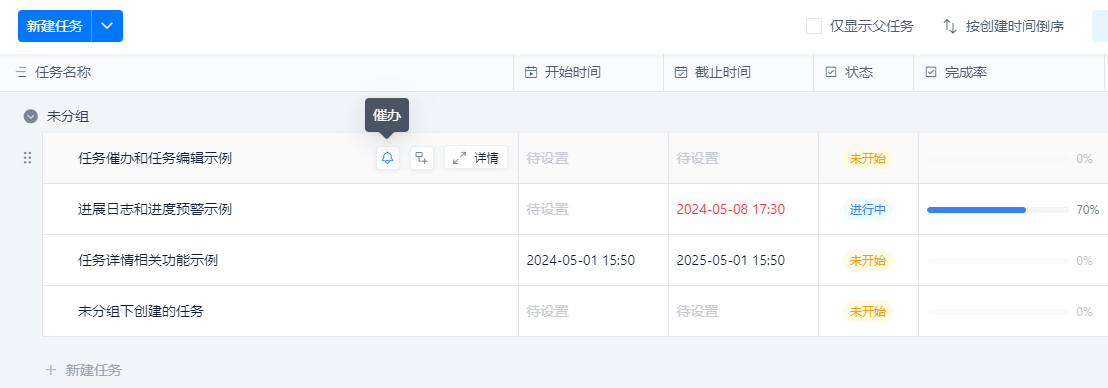The height and width of the screenshot is (388, 1108).
Task: Click the 状态 column header
Action: click(859, 72)
